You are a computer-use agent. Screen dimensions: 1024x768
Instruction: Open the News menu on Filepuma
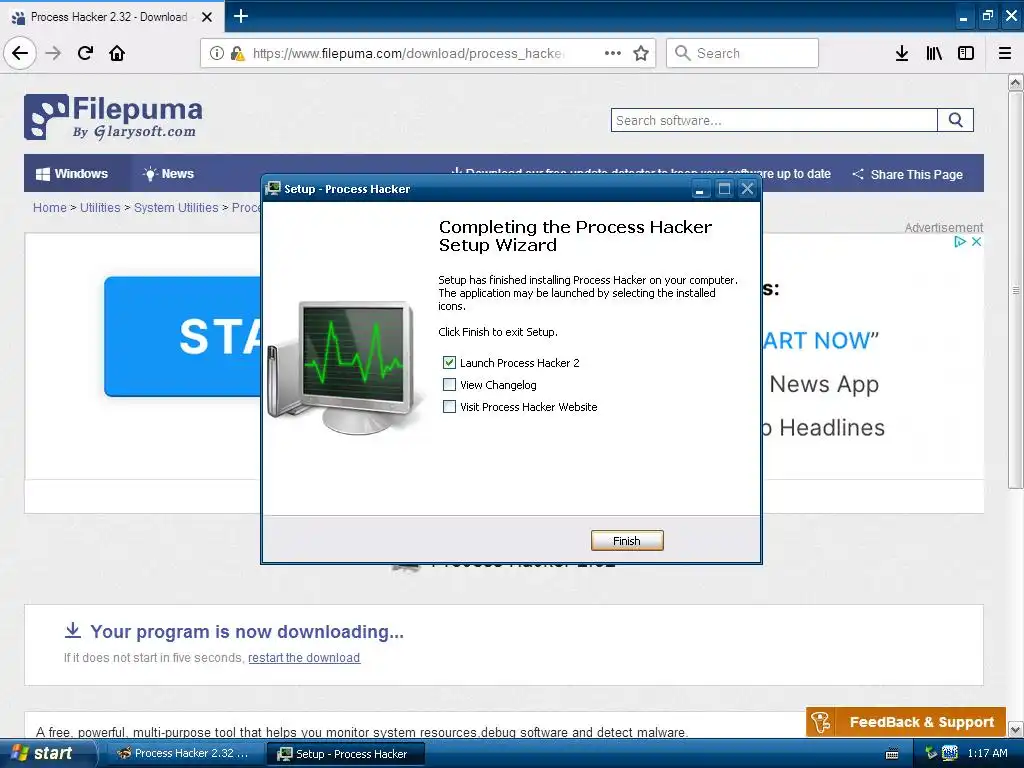[x=168, y=174]
